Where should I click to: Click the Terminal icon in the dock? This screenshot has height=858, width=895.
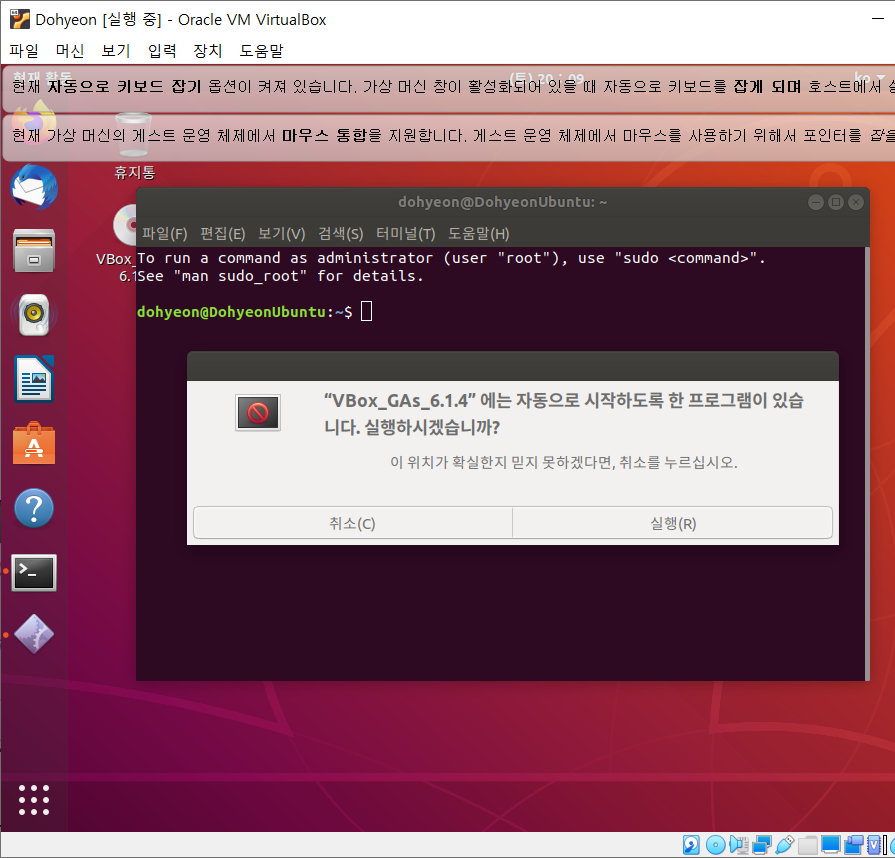tap(34, 573)
